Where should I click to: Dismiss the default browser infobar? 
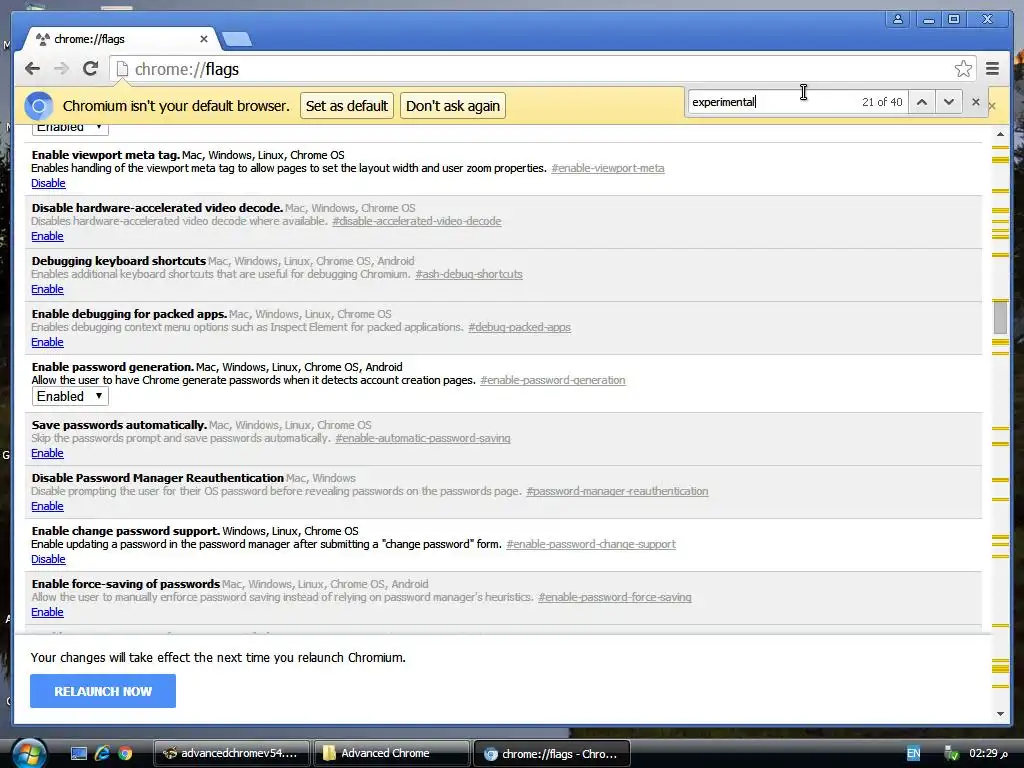point(992,106)
